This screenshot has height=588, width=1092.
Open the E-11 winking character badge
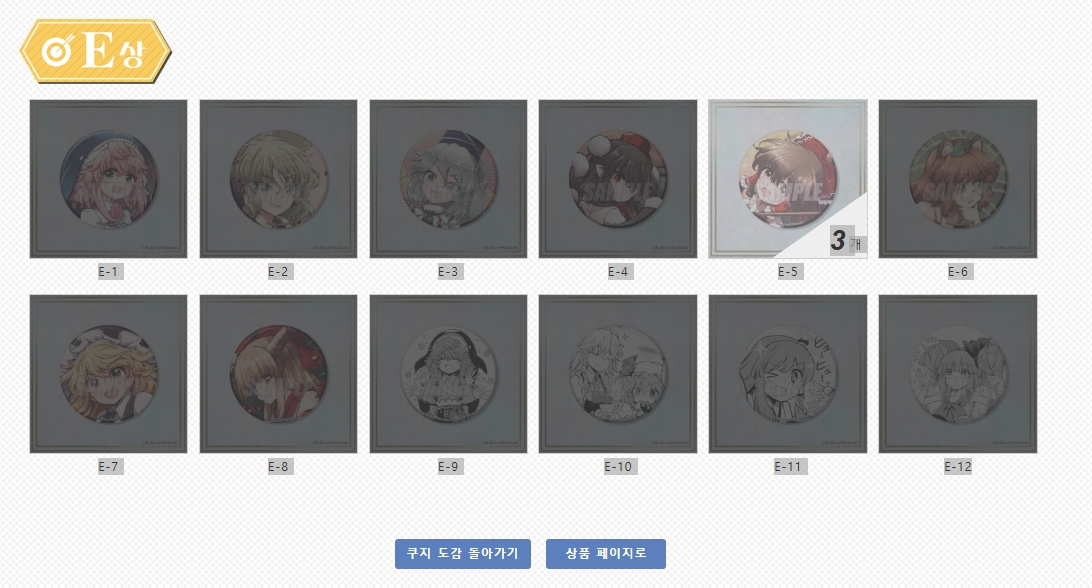[x=788, y=374]
